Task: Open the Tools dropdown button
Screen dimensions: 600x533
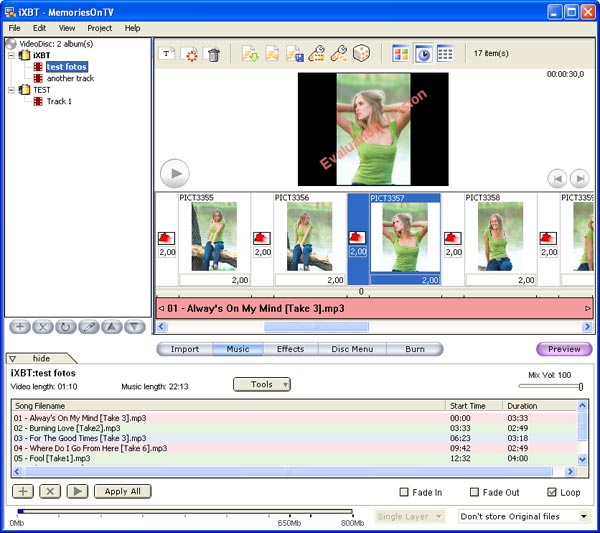Action: (x=262, y=385)
